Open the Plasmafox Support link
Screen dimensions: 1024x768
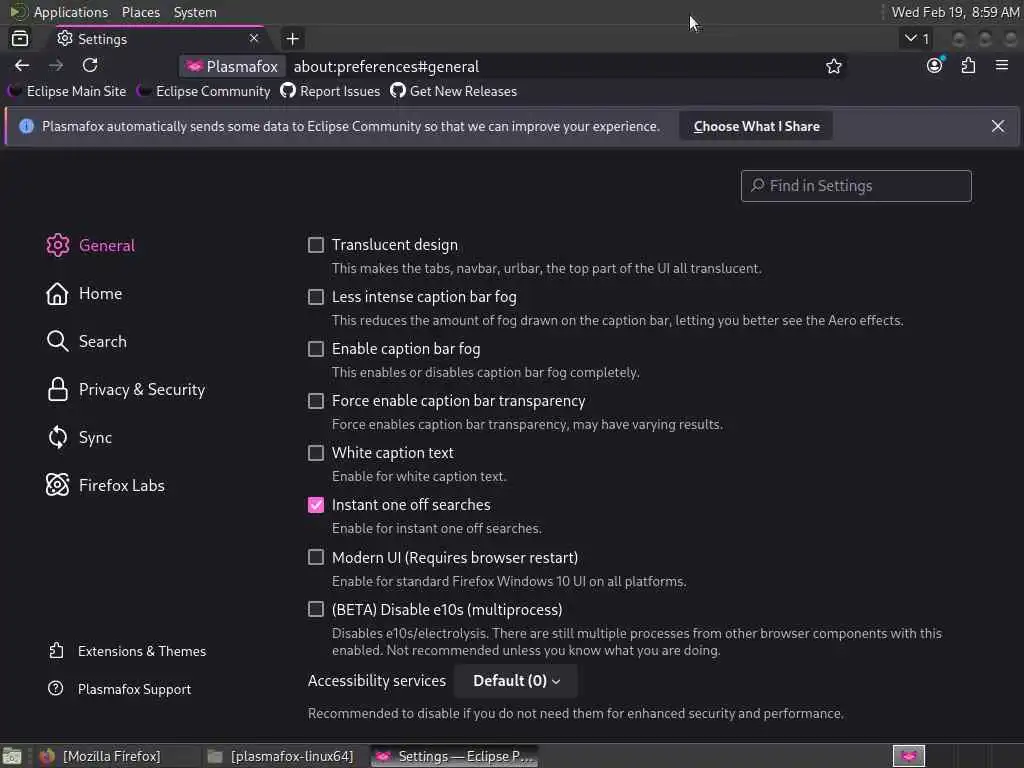click(x=134, y=689)
